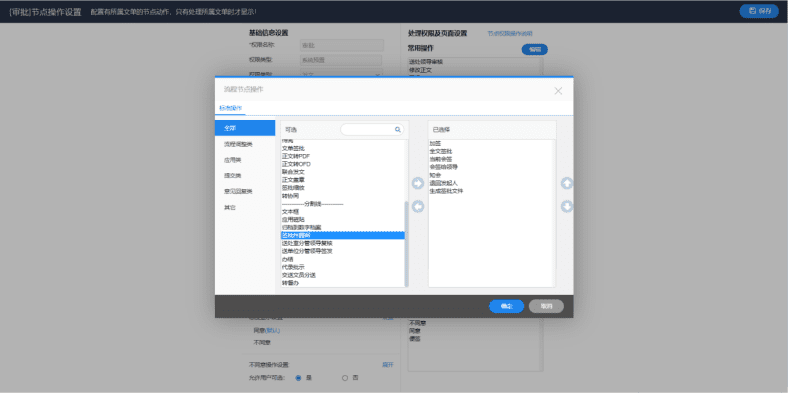Select 转协同 in available list
The width and height of the screenshot is (788, 393).
(342, 195)
